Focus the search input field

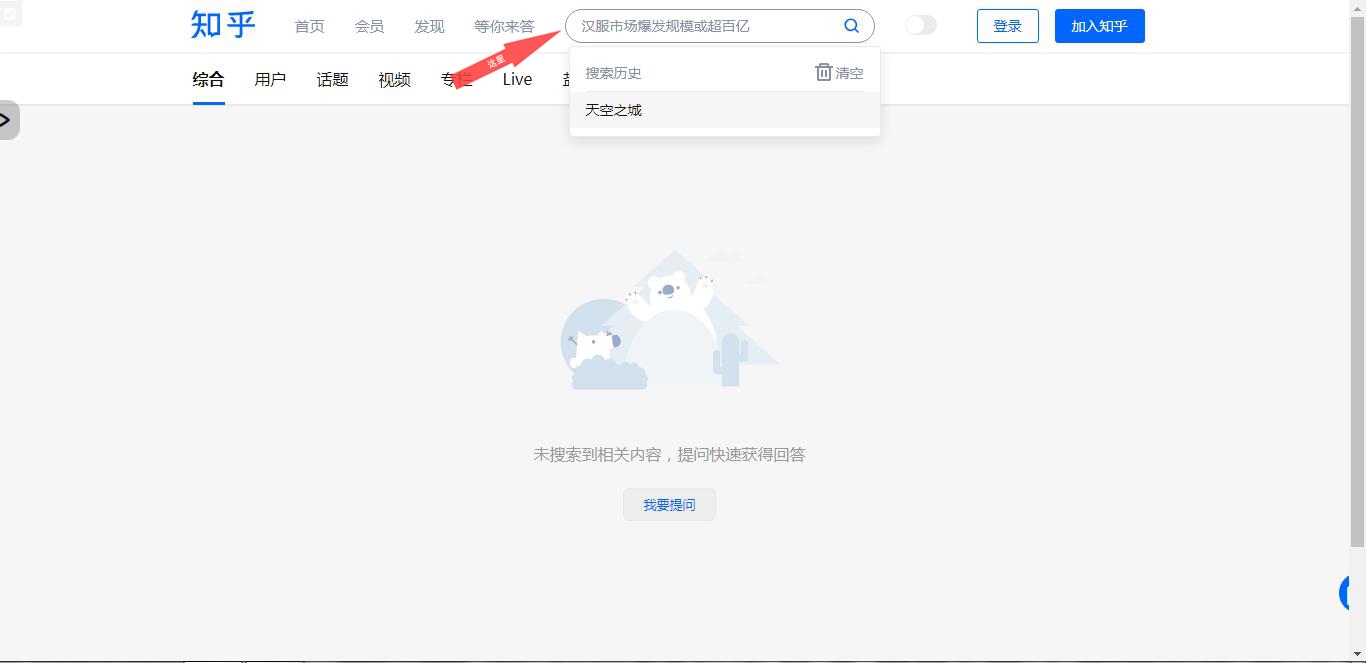tap(705, 26)
